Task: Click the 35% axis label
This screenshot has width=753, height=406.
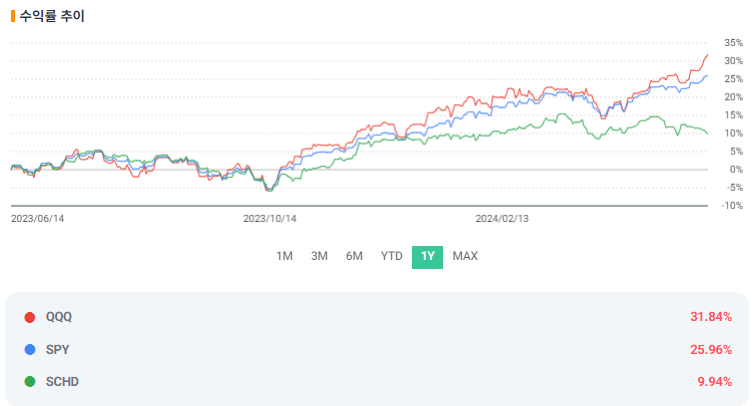Action: point(733,43)
